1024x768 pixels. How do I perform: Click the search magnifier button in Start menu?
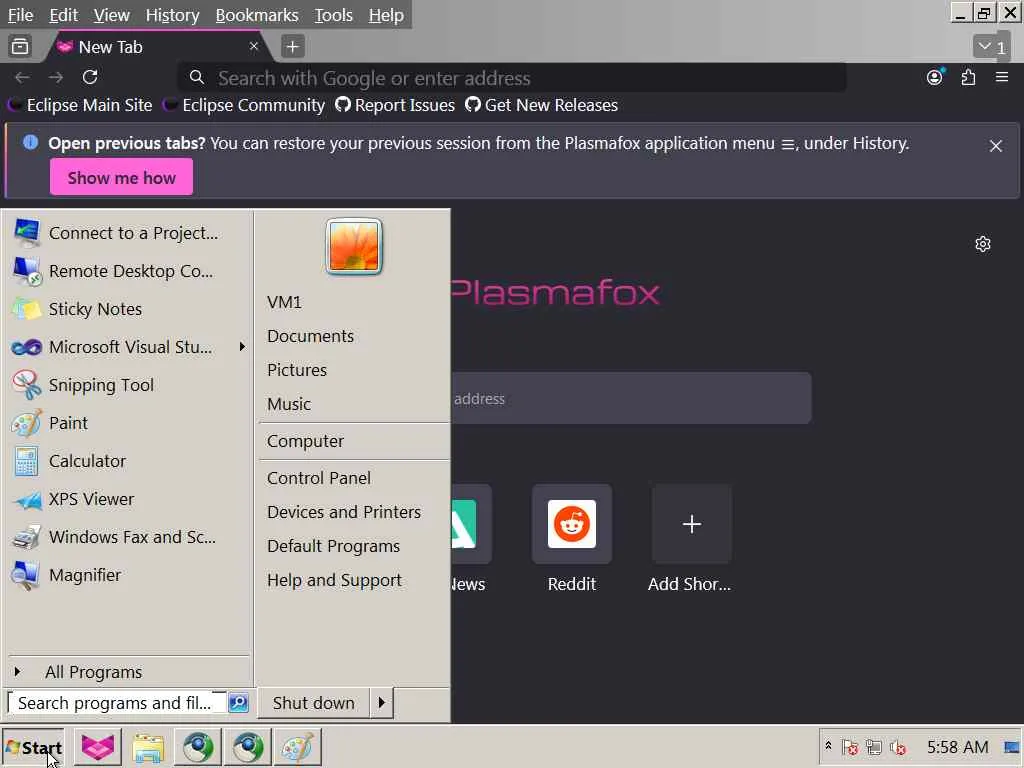coord(238,703)
